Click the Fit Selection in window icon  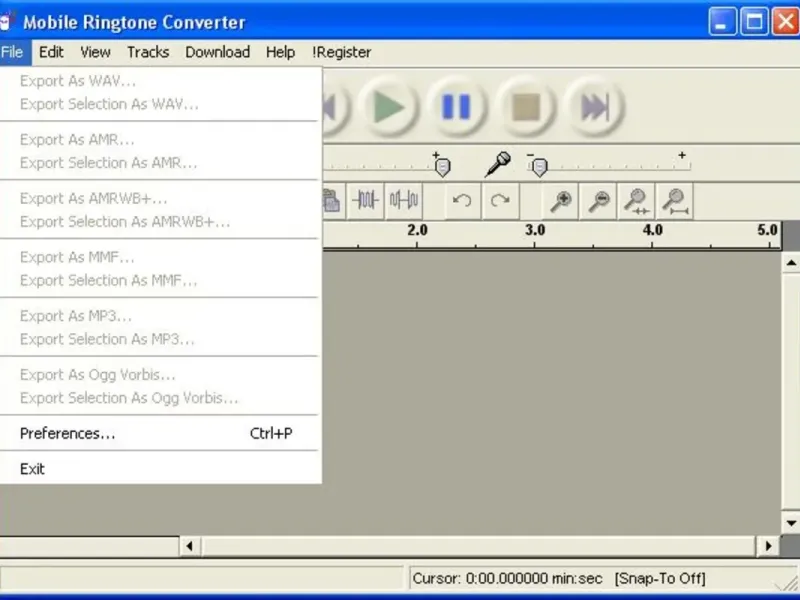click(x=637, y=201)
